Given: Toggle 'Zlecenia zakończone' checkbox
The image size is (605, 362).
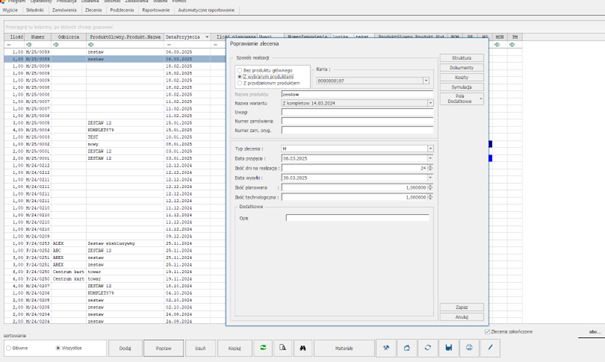Looking at the screenshot, I should [x=487, y=332].
